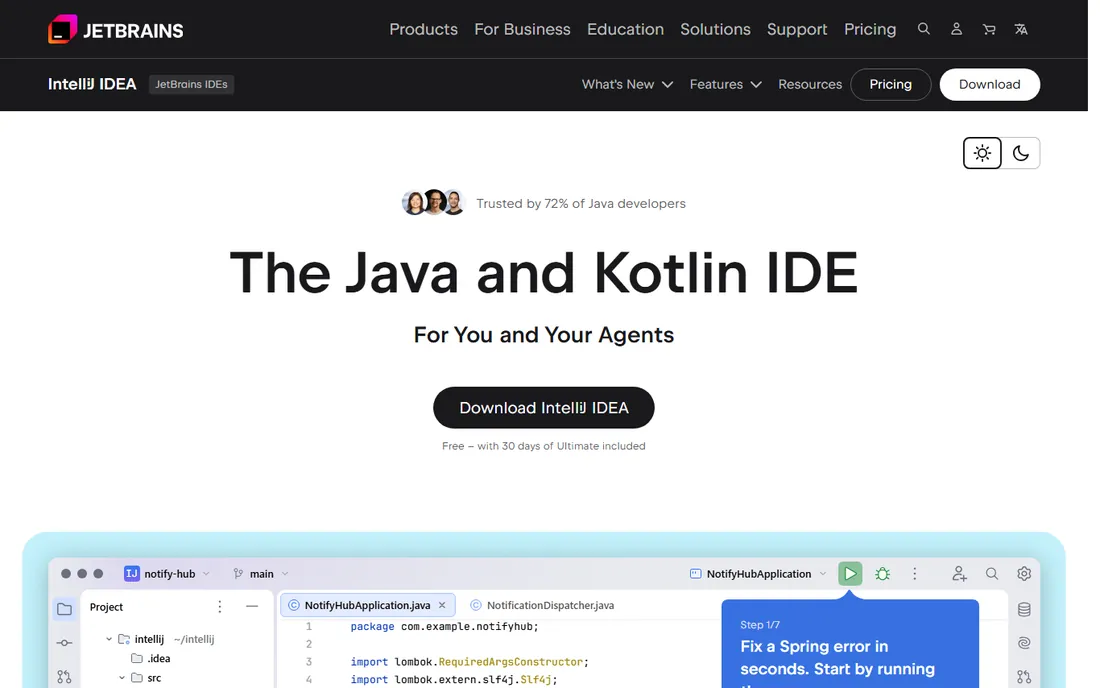Click 'Free – with 30 days of Ultimate included' text
The width and height of the screenshot is (1100, 688).
[544, 446]
